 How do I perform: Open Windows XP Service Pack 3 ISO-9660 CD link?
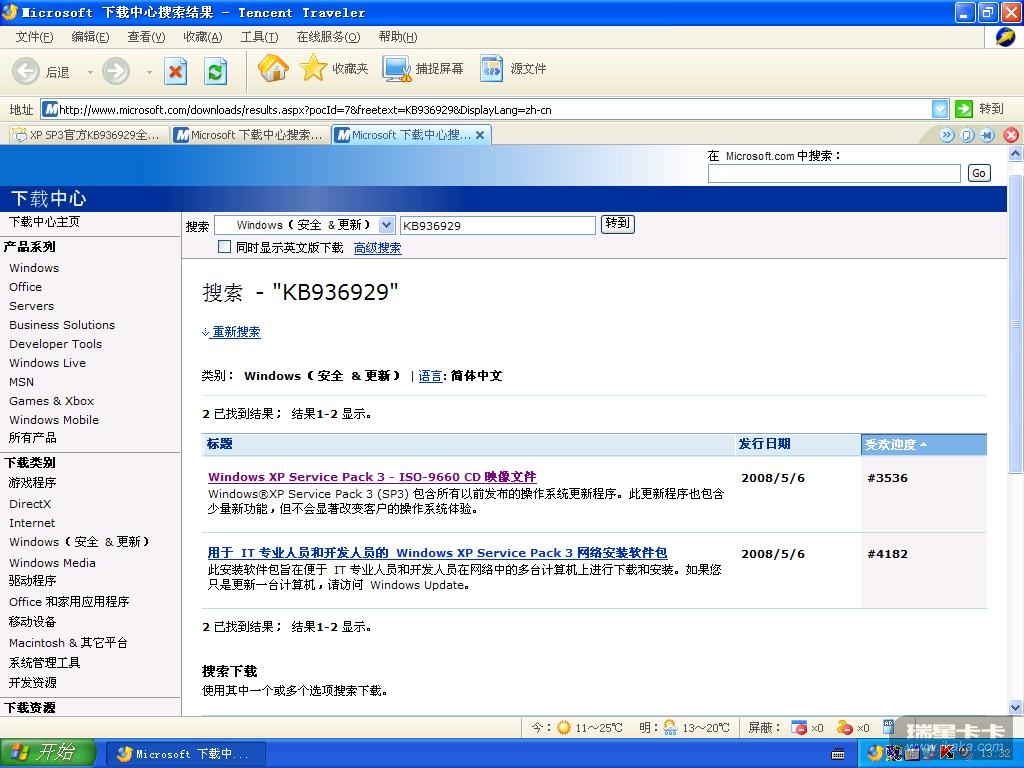tap(372, 477)
